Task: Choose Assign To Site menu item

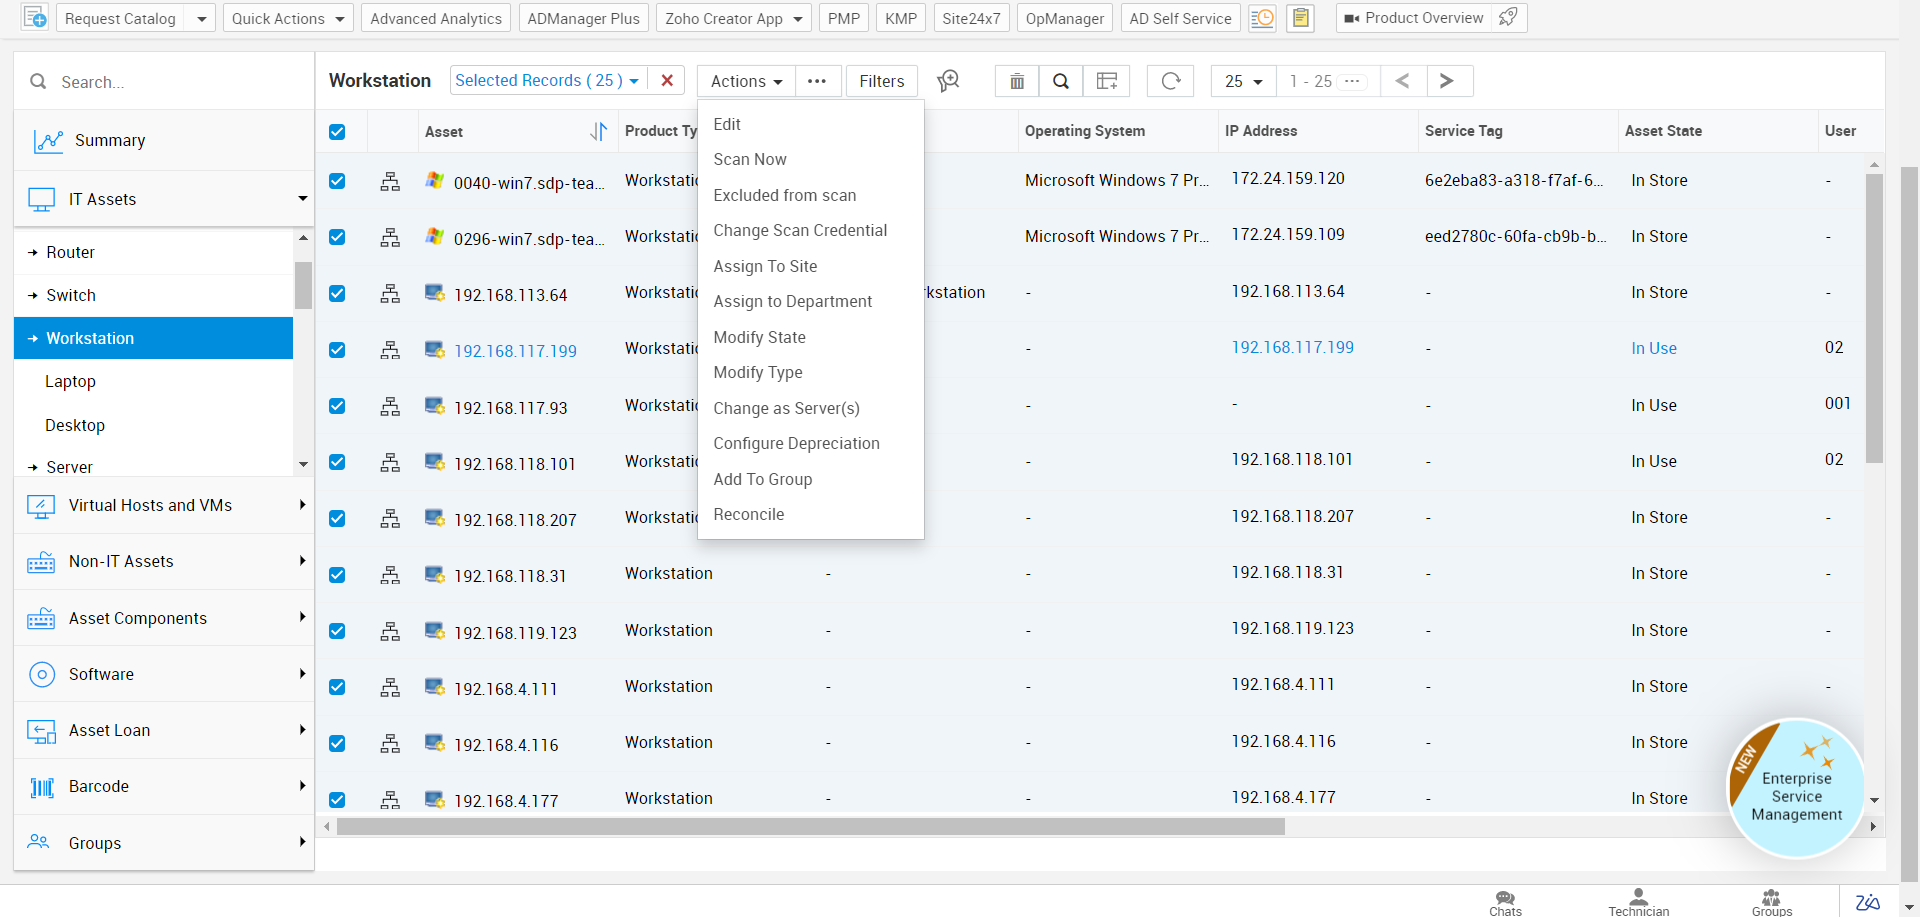Action: point(765,266)
